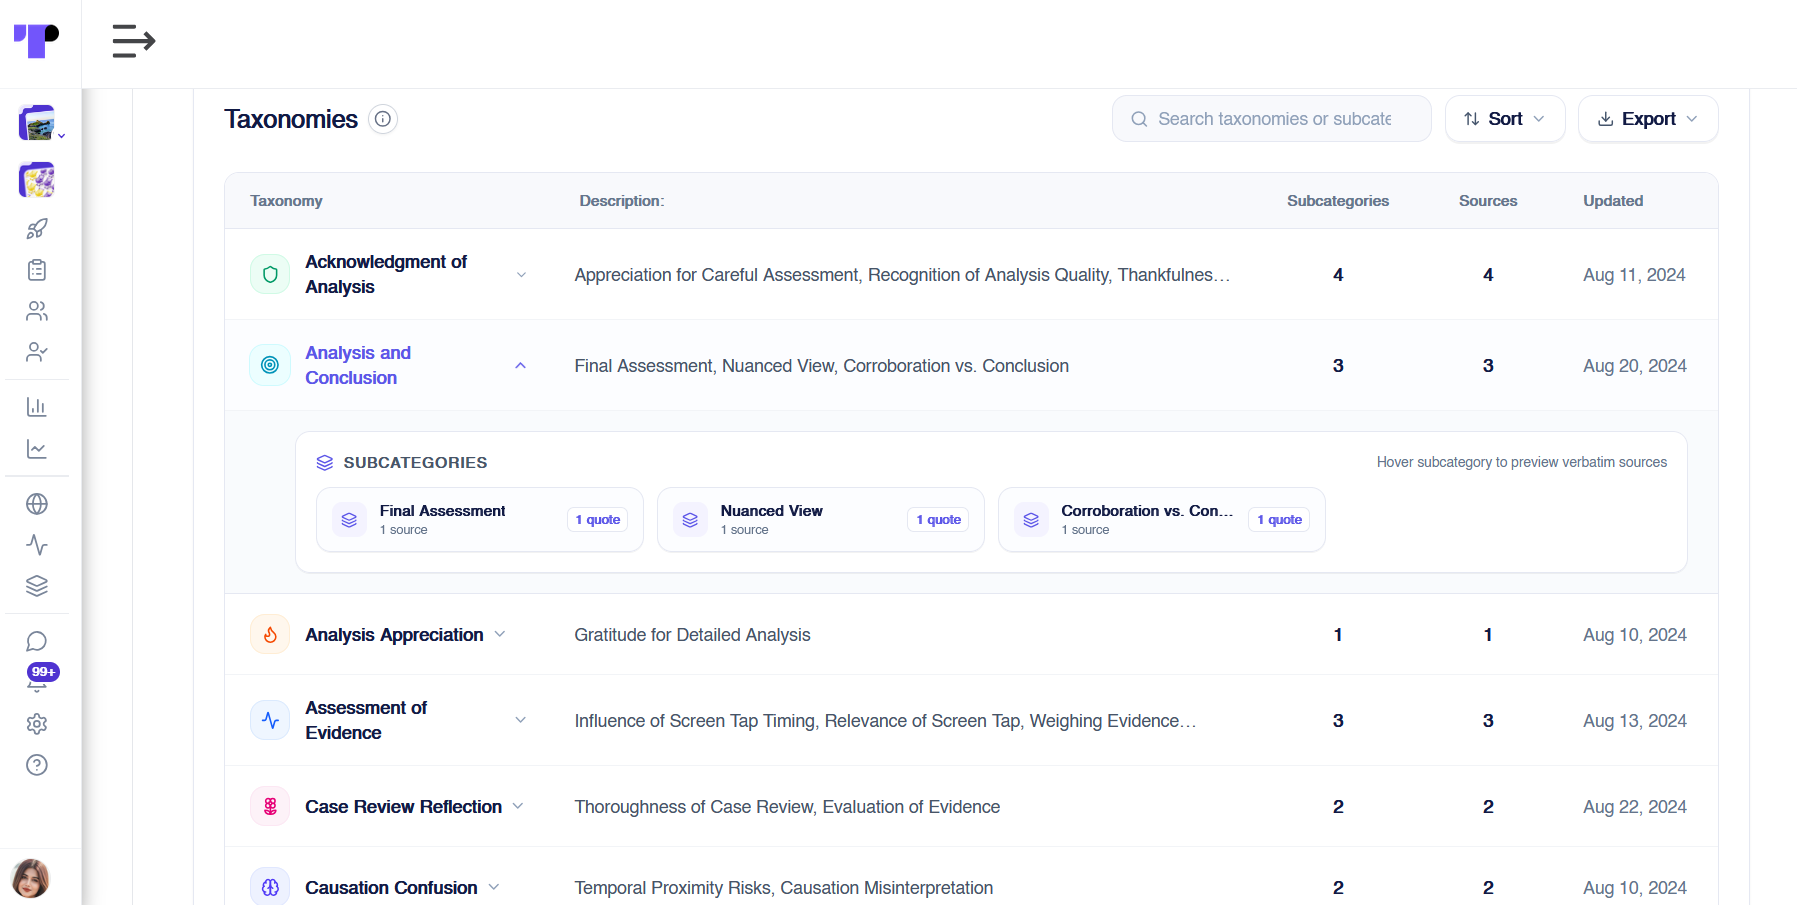Open the bar chart sidebar icon

point(37,407)
